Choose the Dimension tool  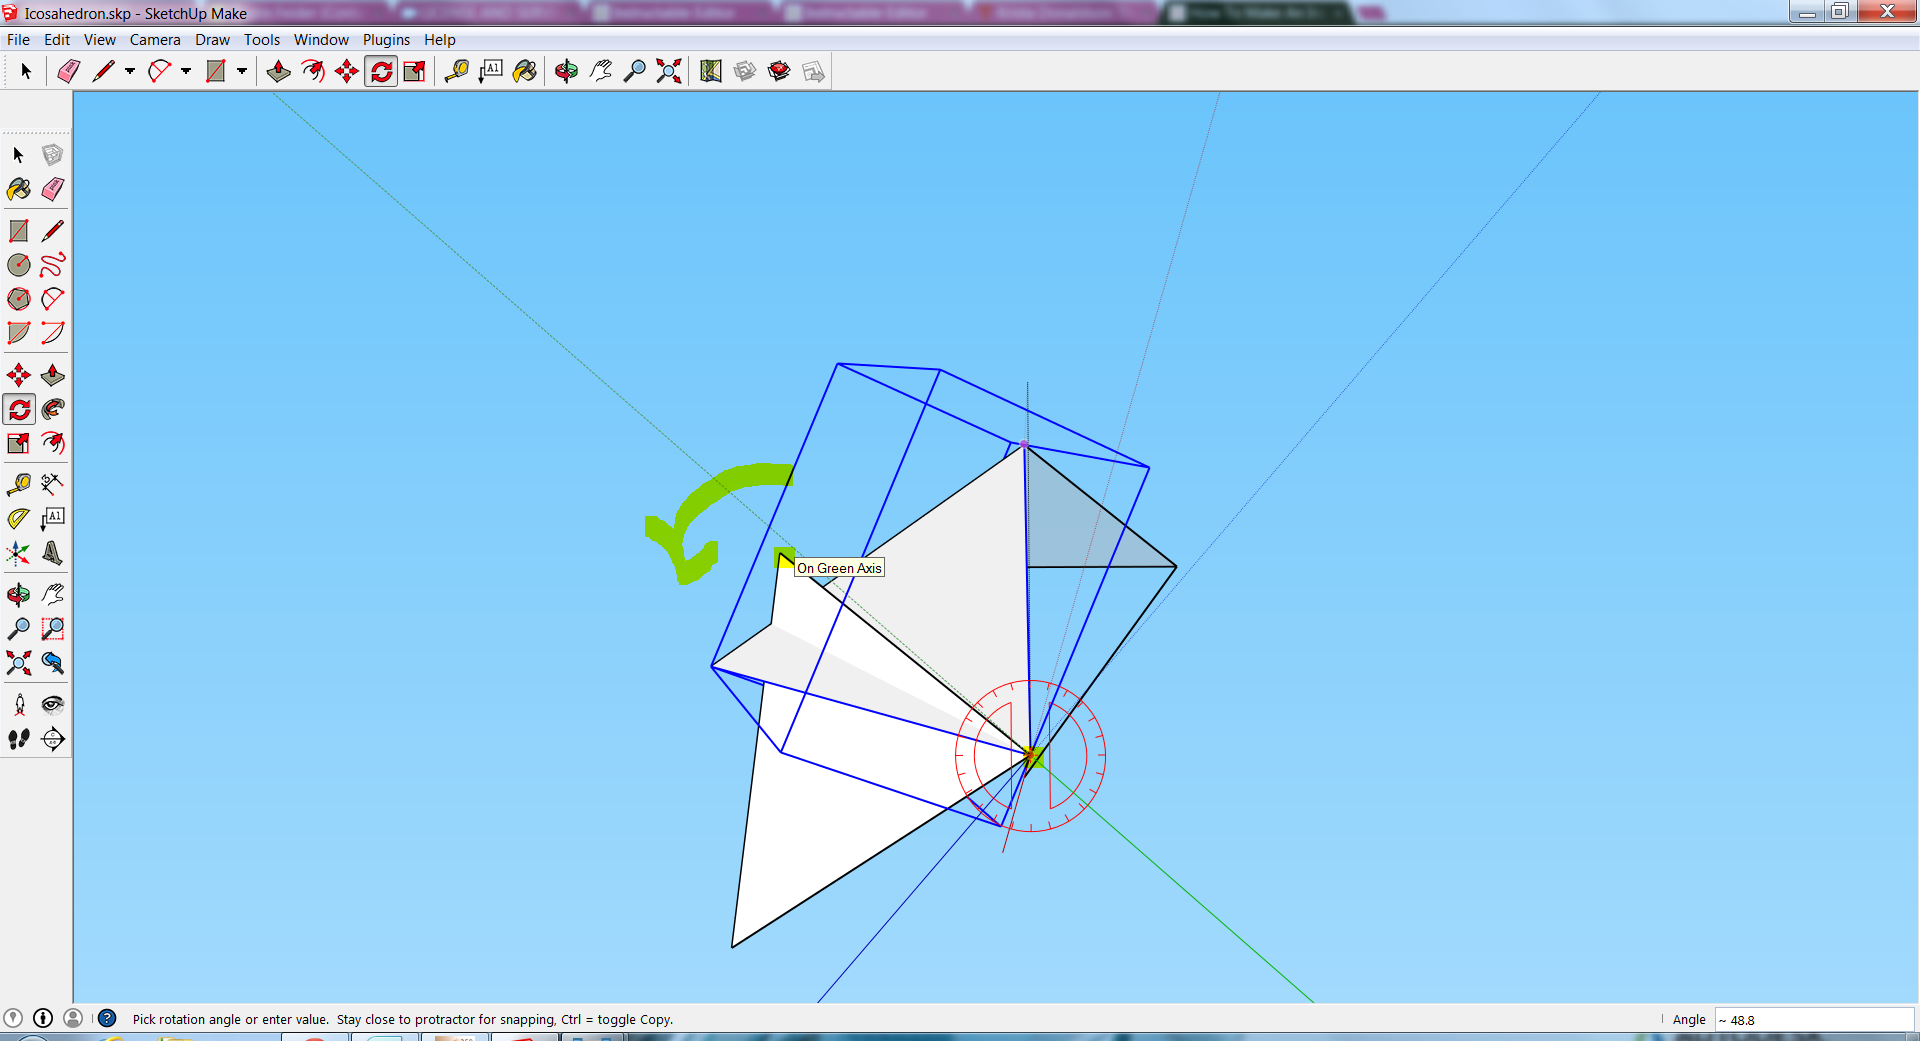[x=53, y=485]
